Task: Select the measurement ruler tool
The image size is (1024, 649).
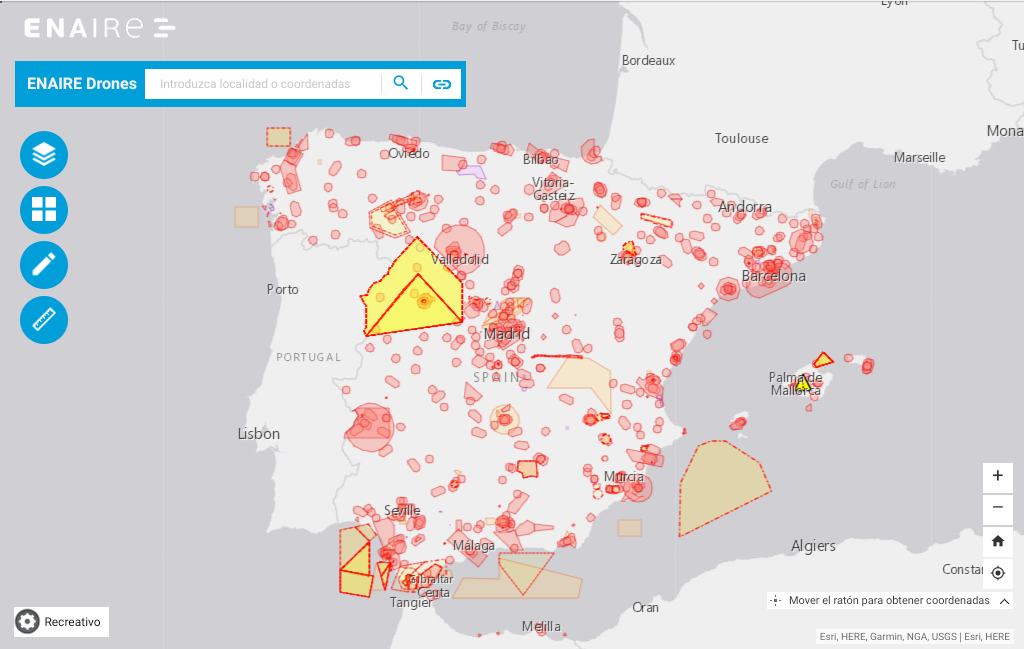Action: [43, 320]
